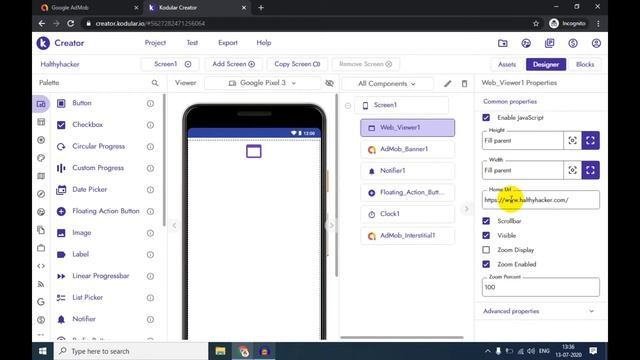
Task: Collapse the palette panel left arrow
Action: click(x=174, y=225)
